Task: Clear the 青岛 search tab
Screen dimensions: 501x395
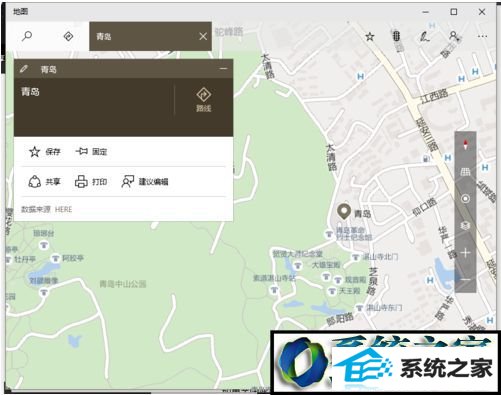Action: [x=203, y=36]
